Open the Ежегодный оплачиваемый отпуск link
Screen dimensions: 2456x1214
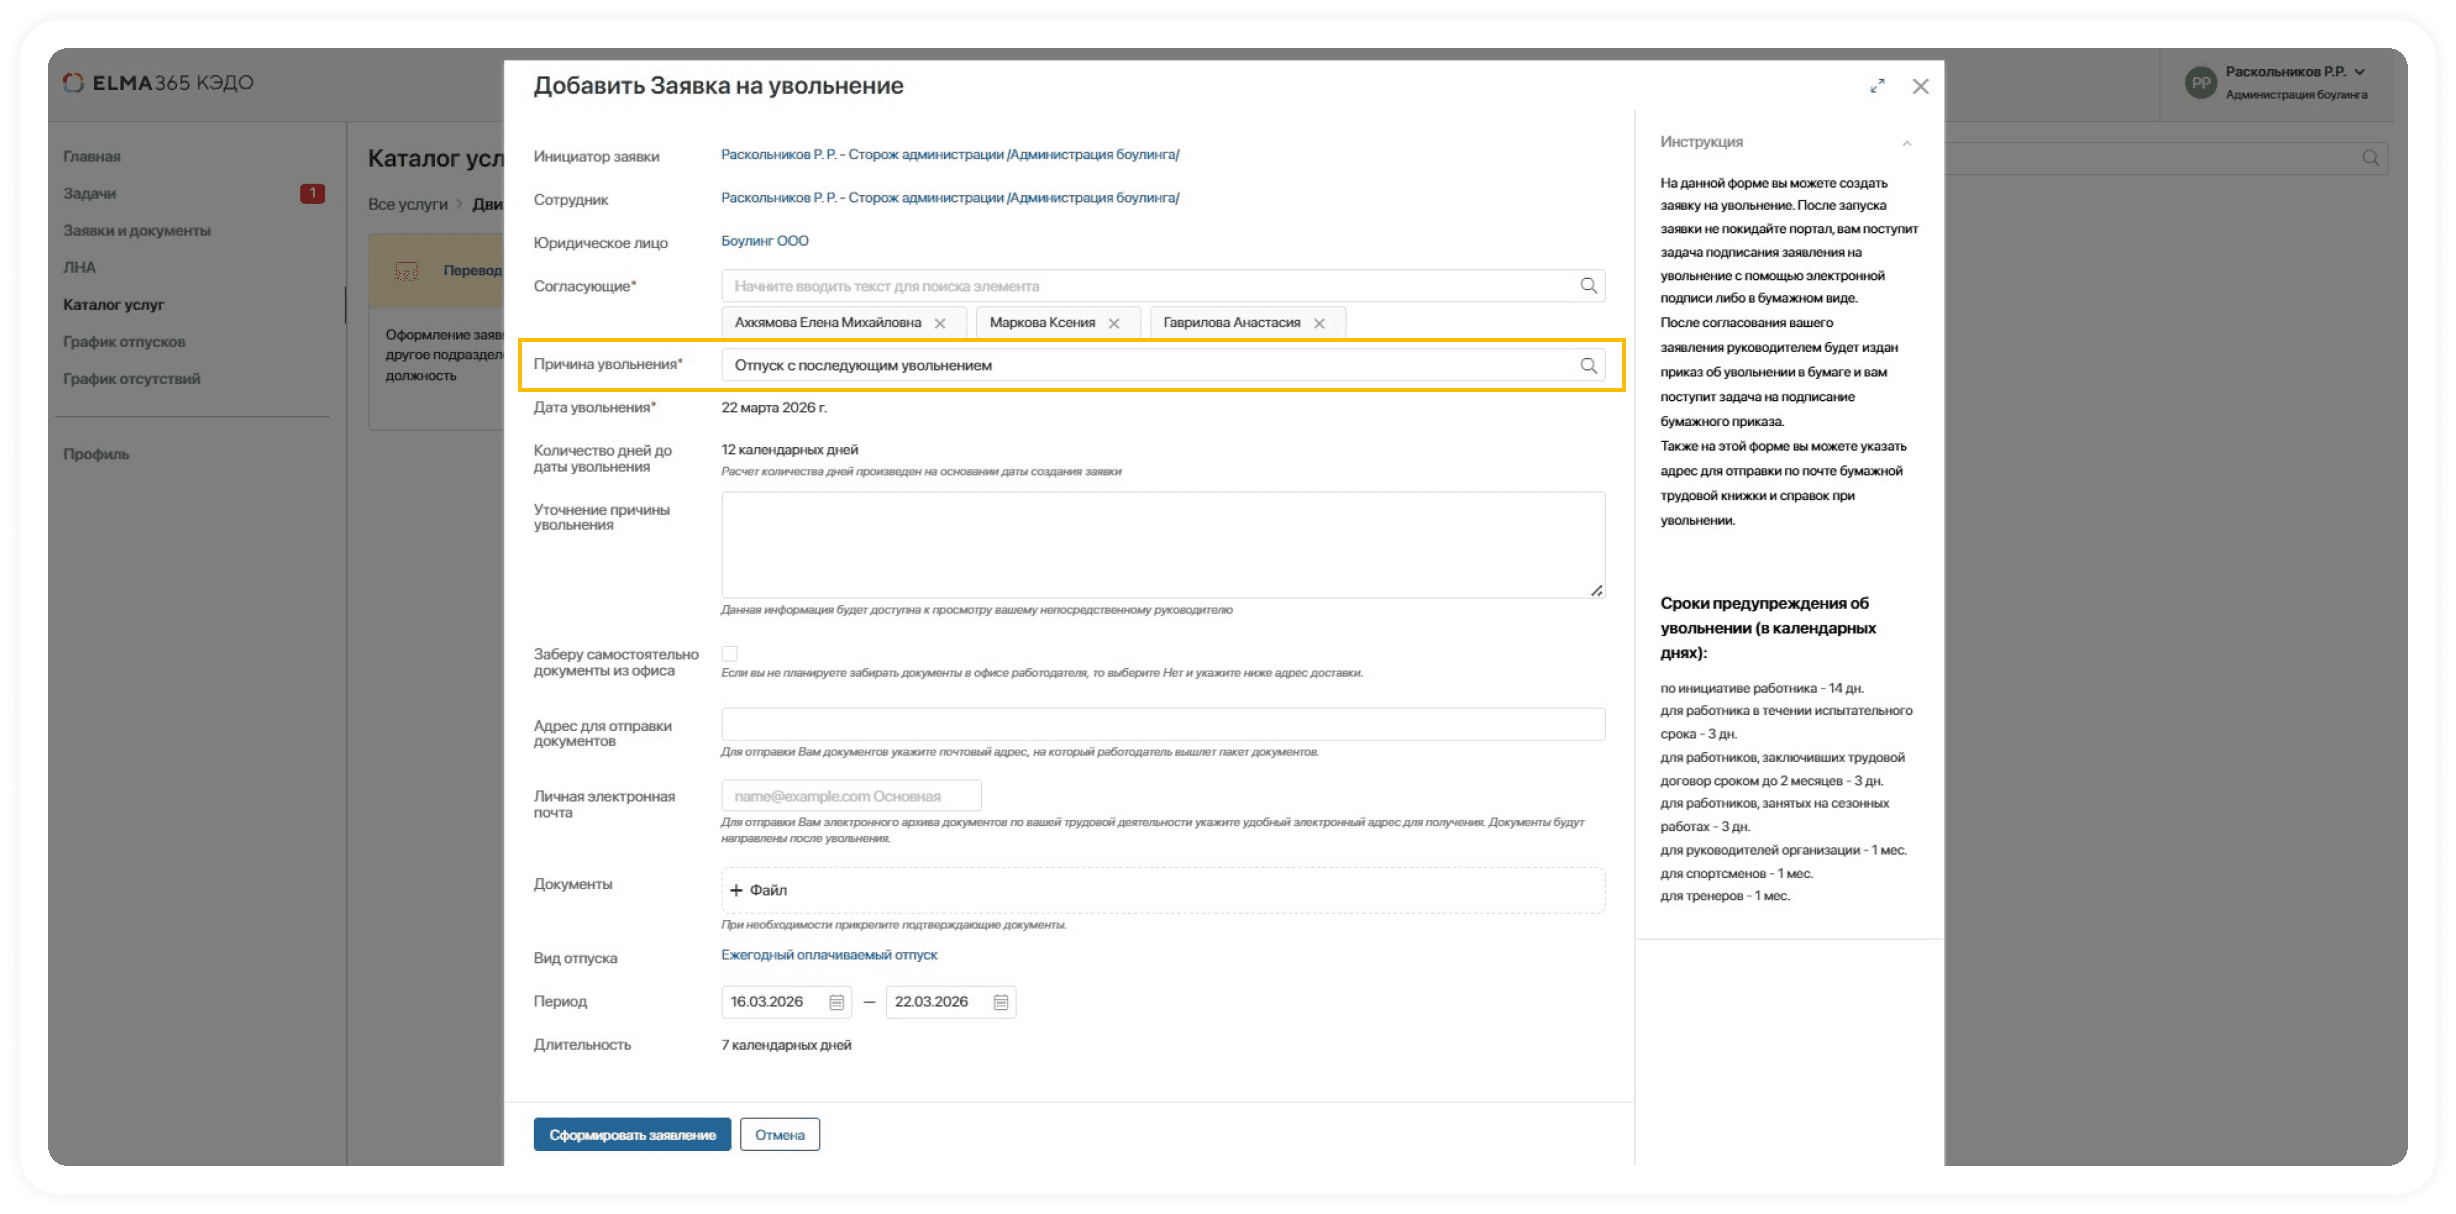click(x=828, y=955)
